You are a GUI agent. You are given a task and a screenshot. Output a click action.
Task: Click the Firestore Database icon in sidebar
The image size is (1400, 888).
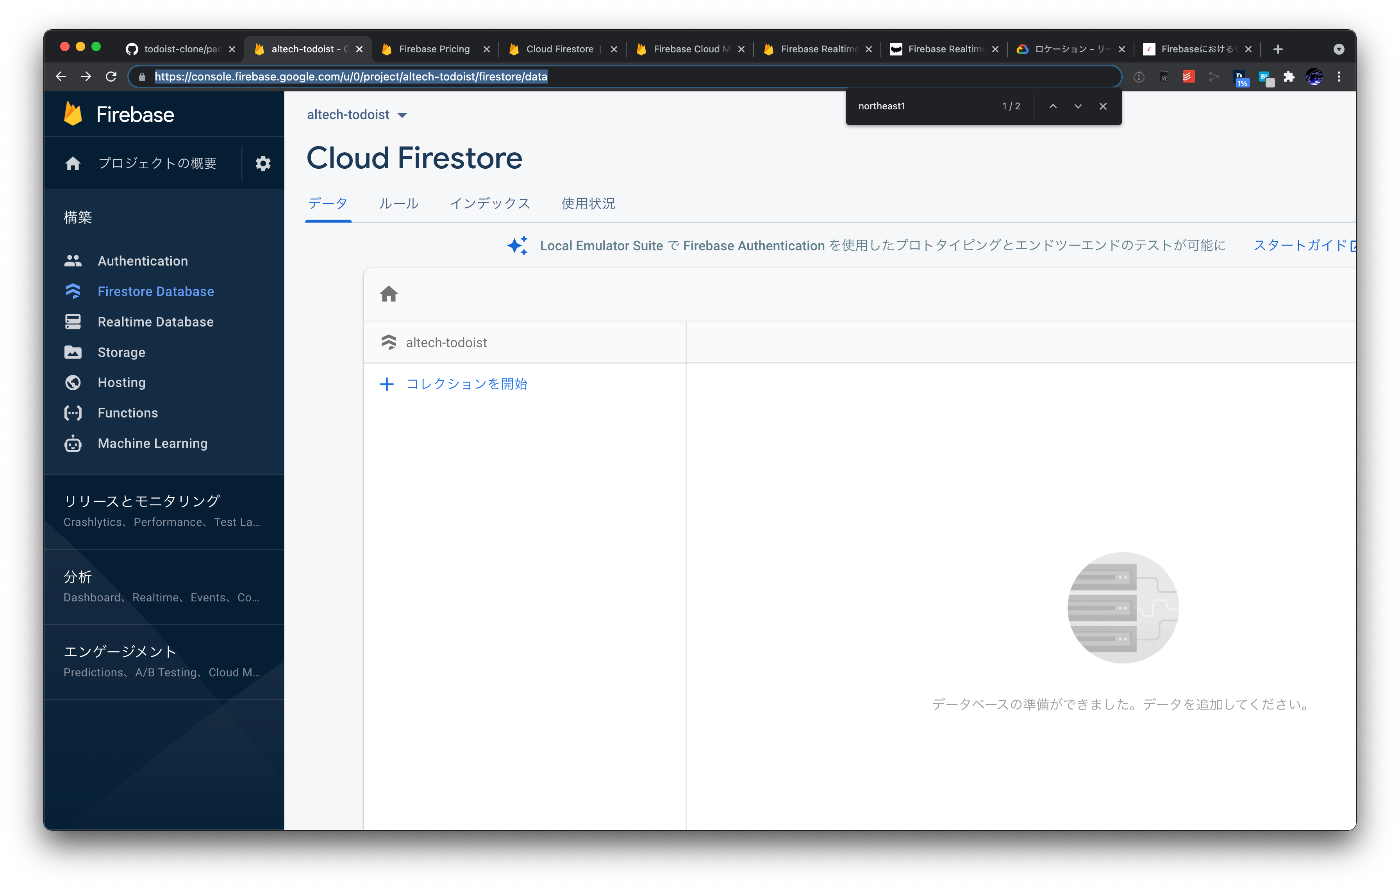point(73,291)
